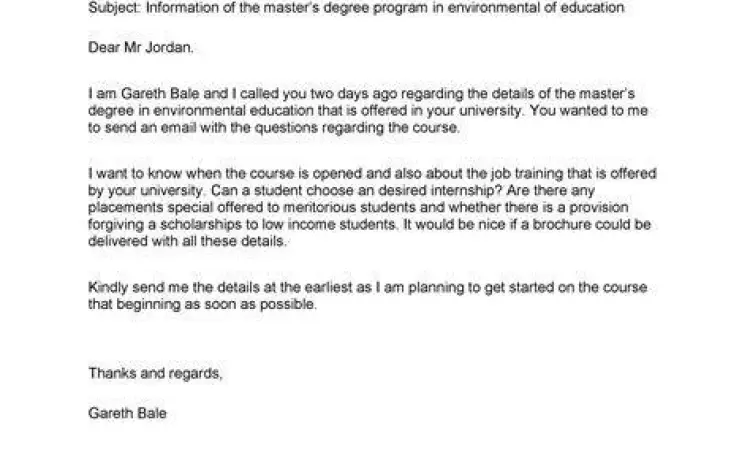
Task: Click the closing "Thanks and regards"
Action: (154, 373)
